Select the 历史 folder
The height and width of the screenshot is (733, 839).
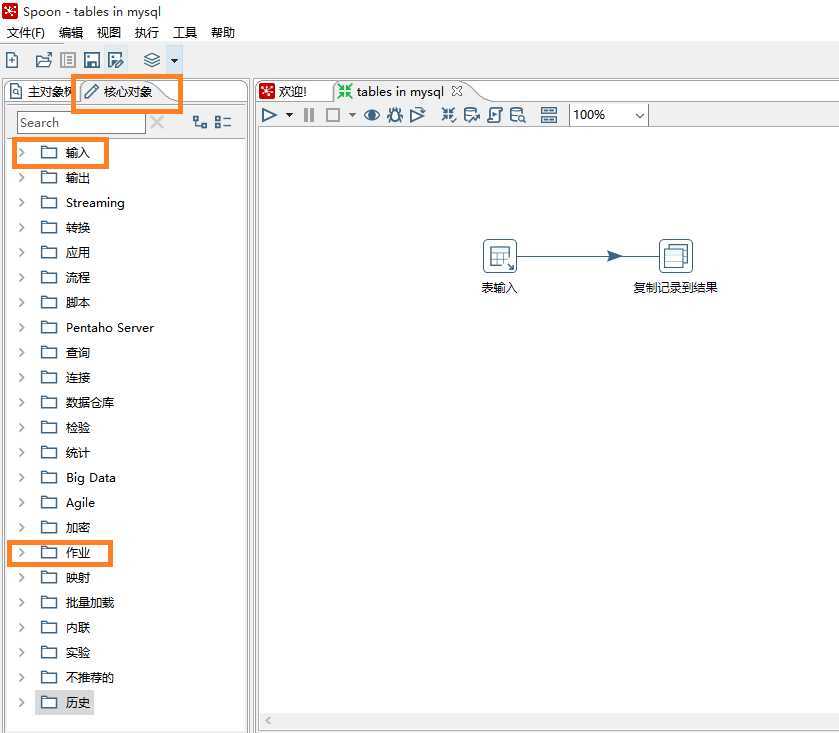[x=65, y=703]
